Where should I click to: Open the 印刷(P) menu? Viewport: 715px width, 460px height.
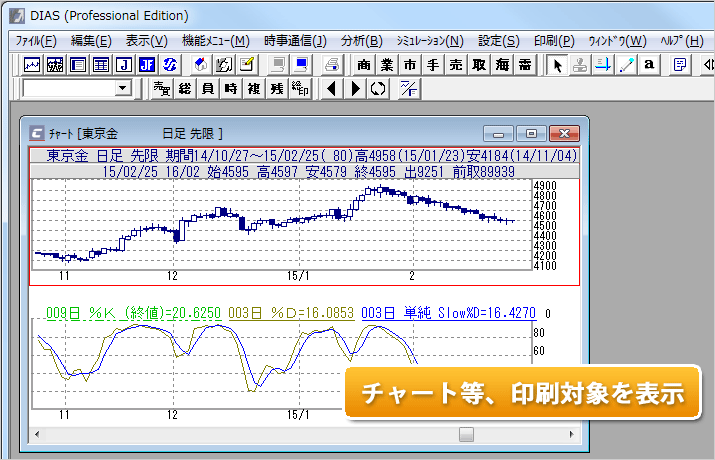(553, 41)
